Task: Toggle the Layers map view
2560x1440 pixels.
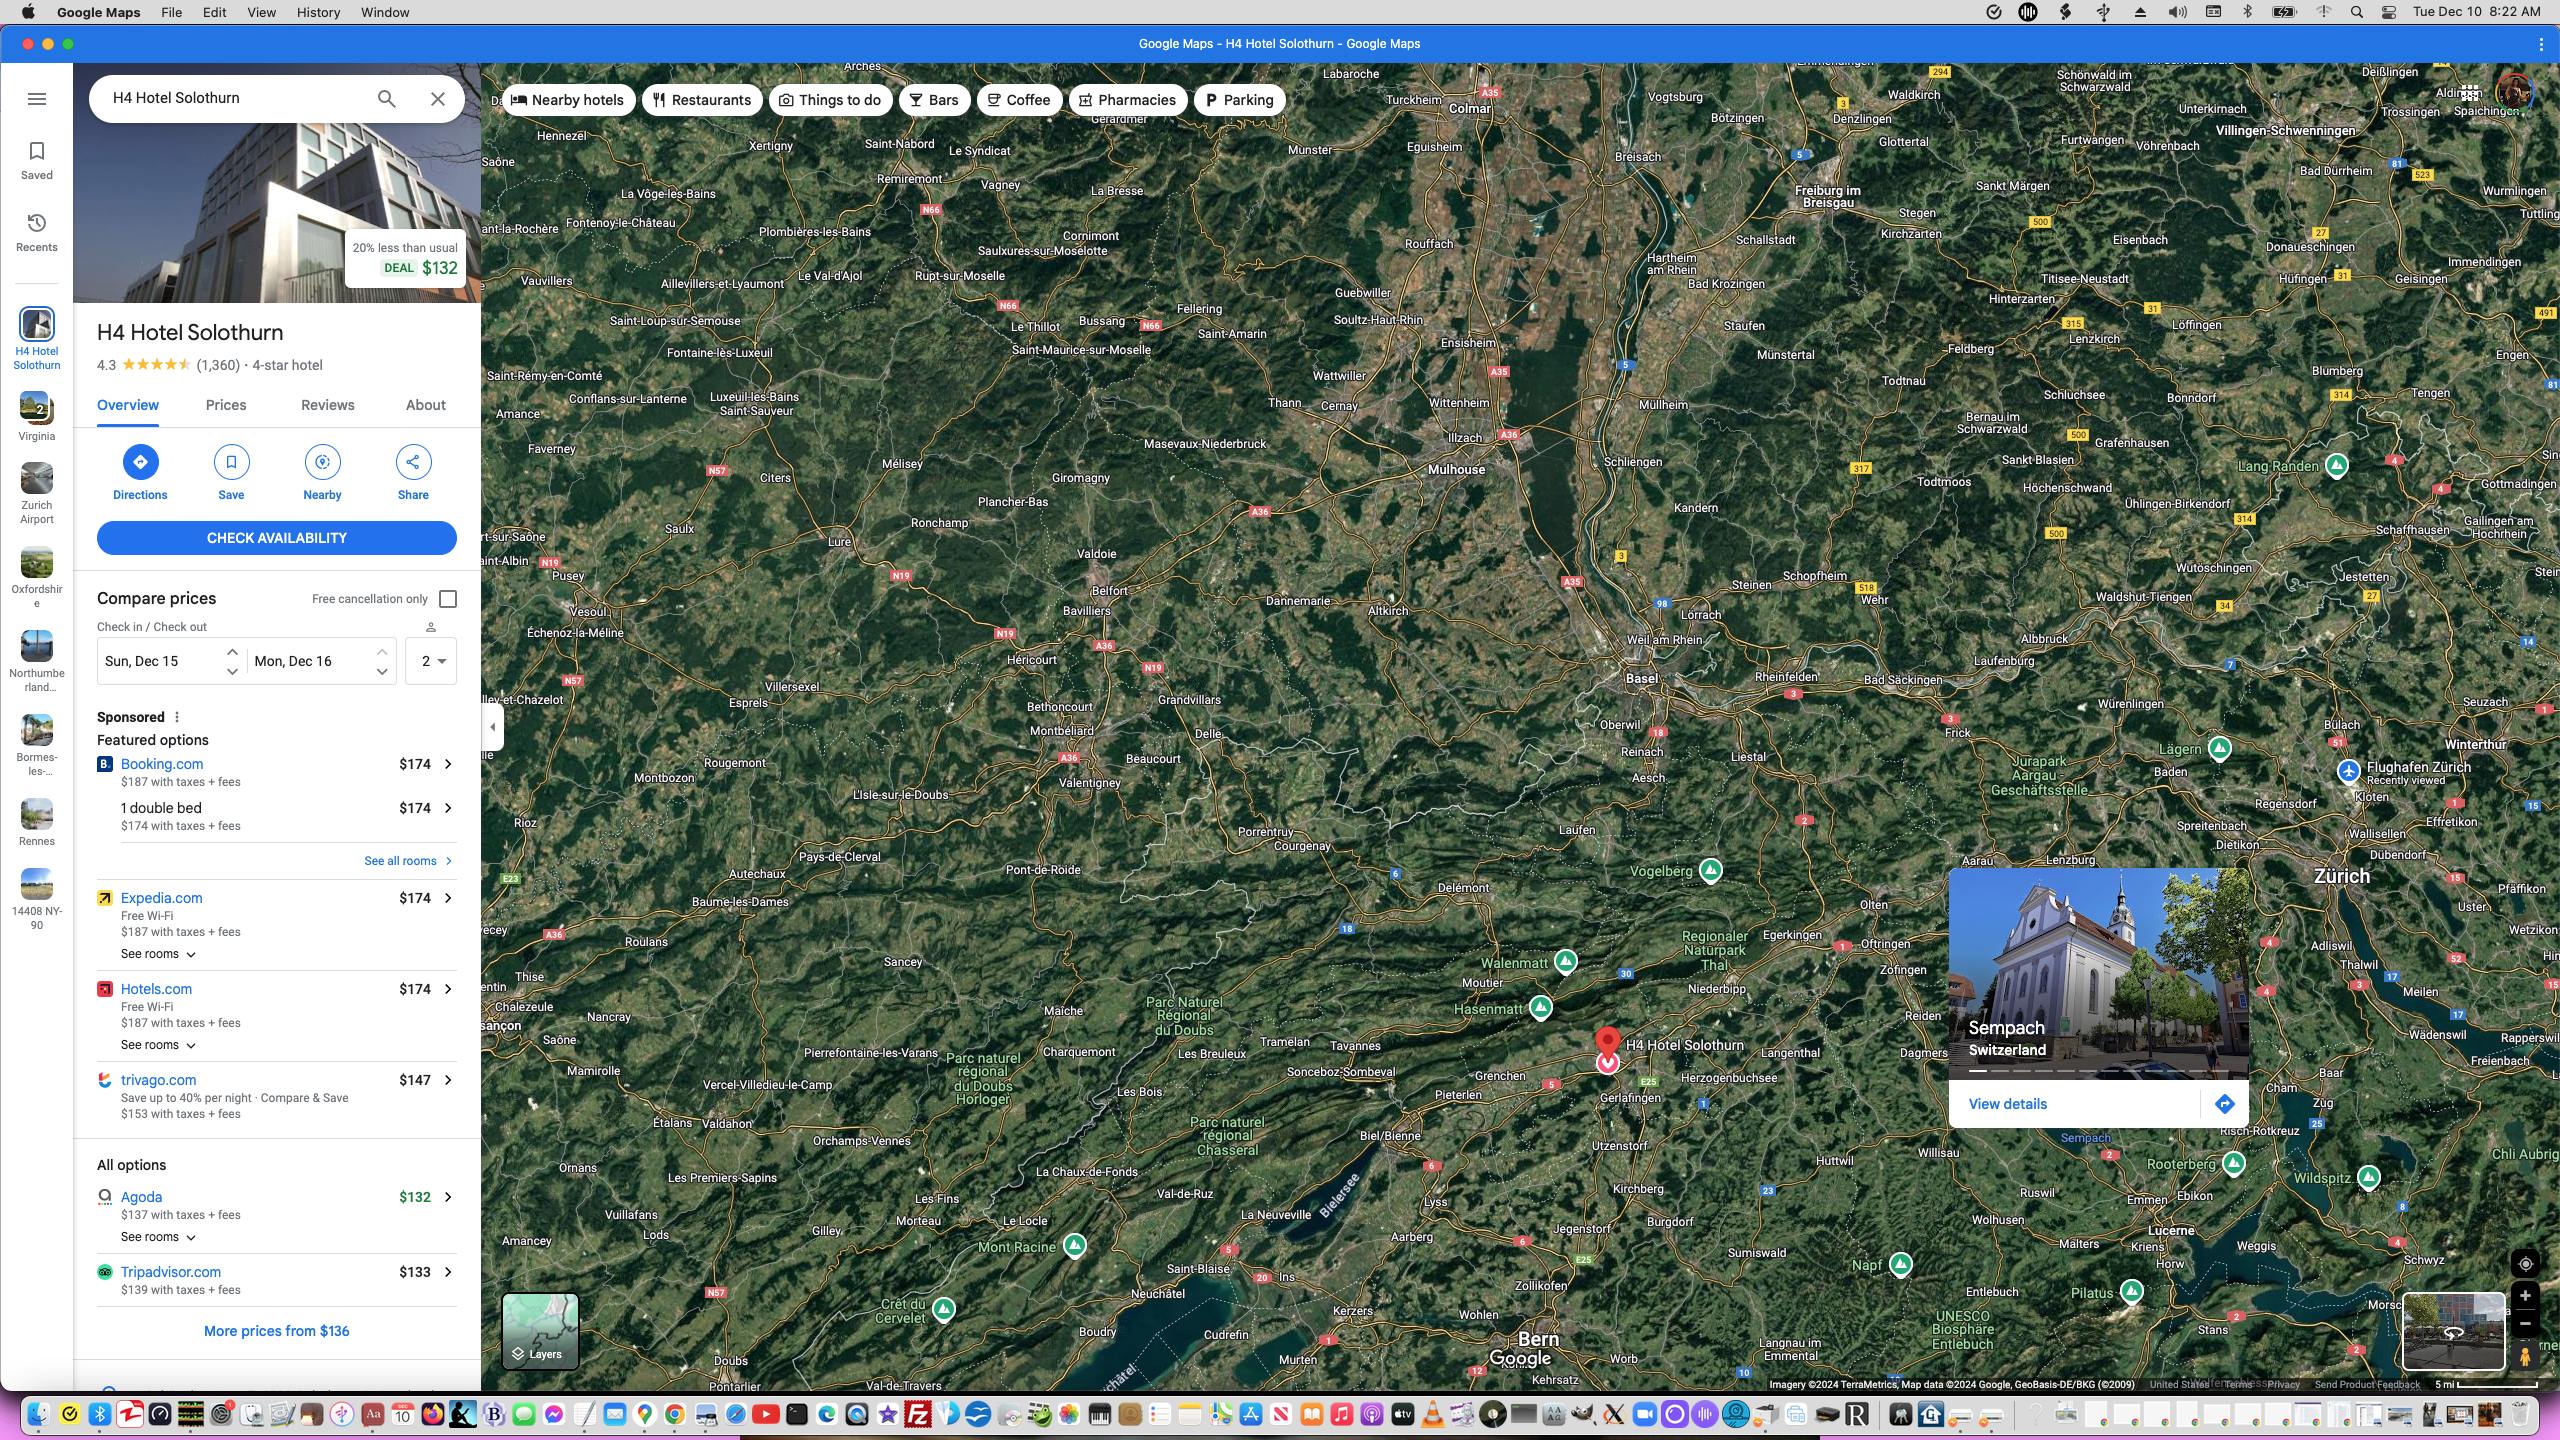Action: [540, 1330]
